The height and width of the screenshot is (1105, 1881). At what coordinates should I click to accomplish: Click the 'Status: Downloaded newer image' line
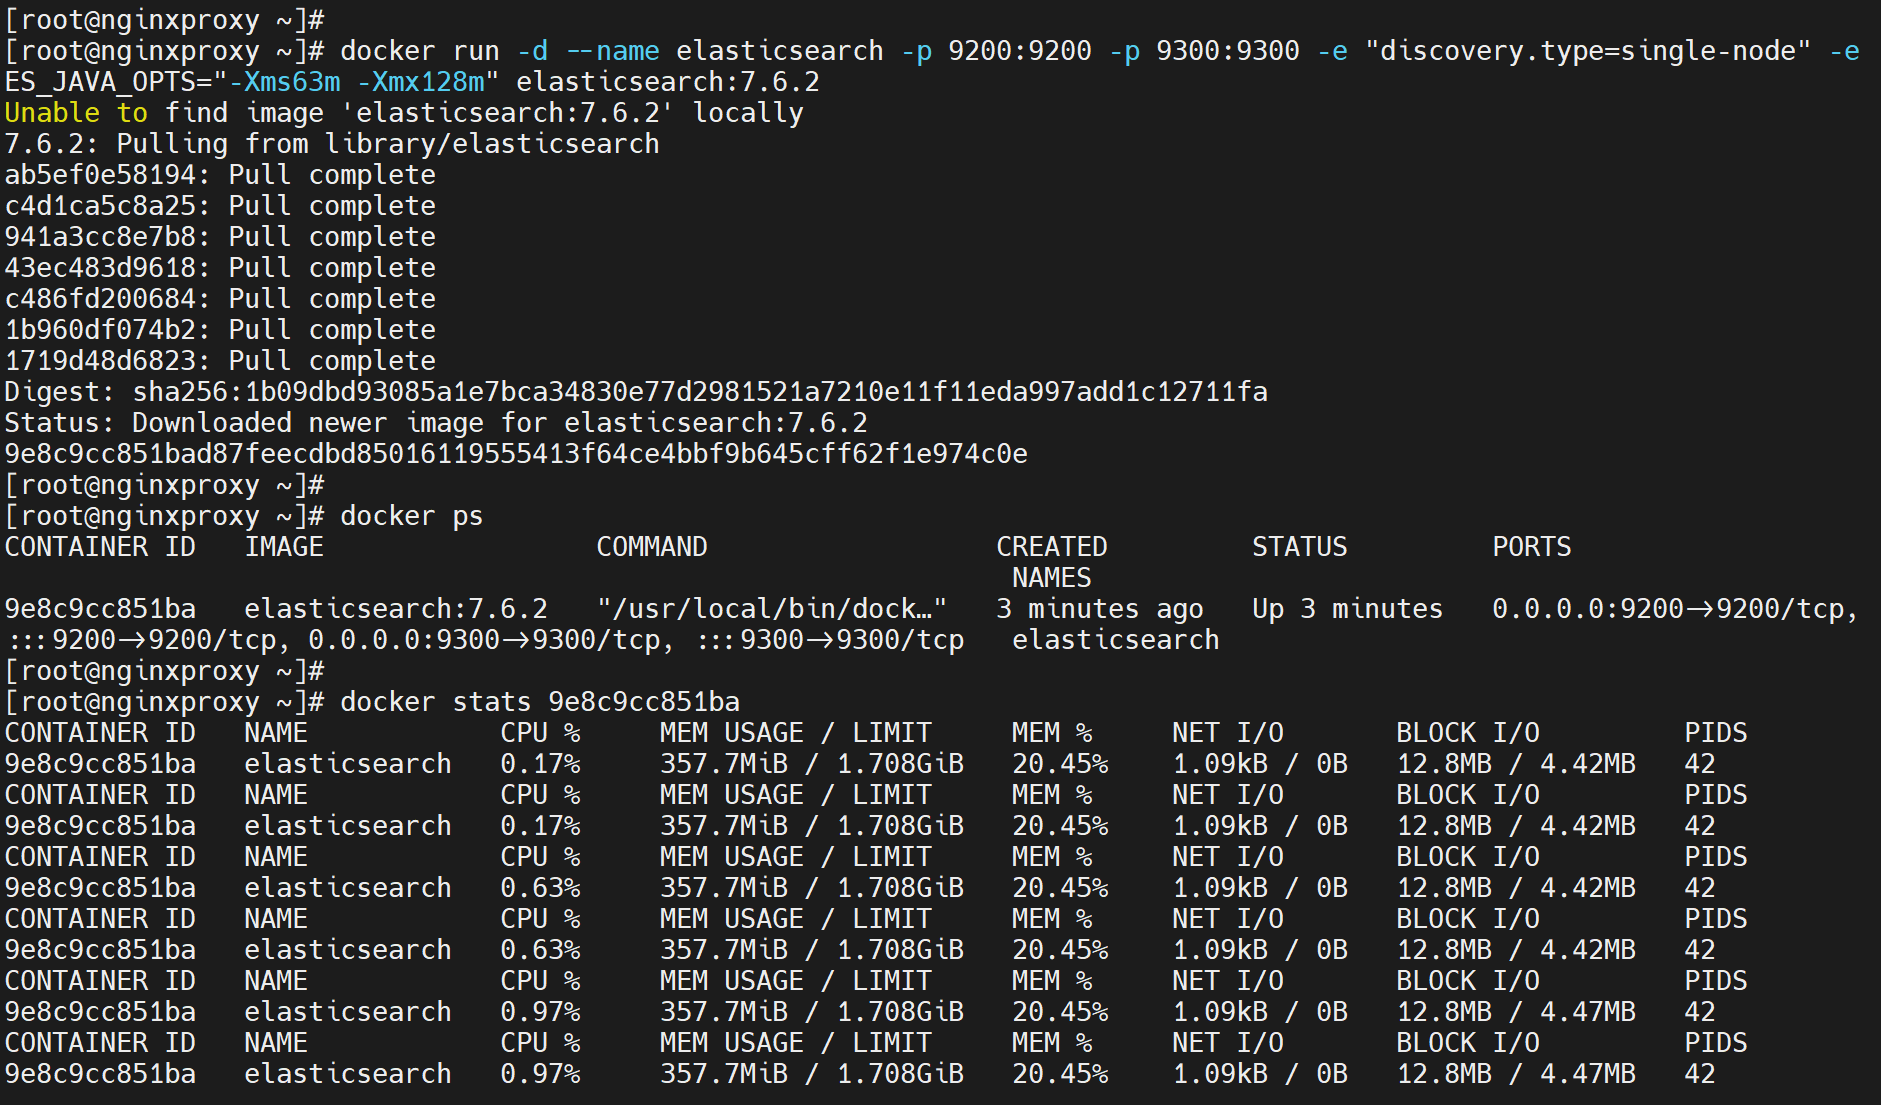coord(436,423)
